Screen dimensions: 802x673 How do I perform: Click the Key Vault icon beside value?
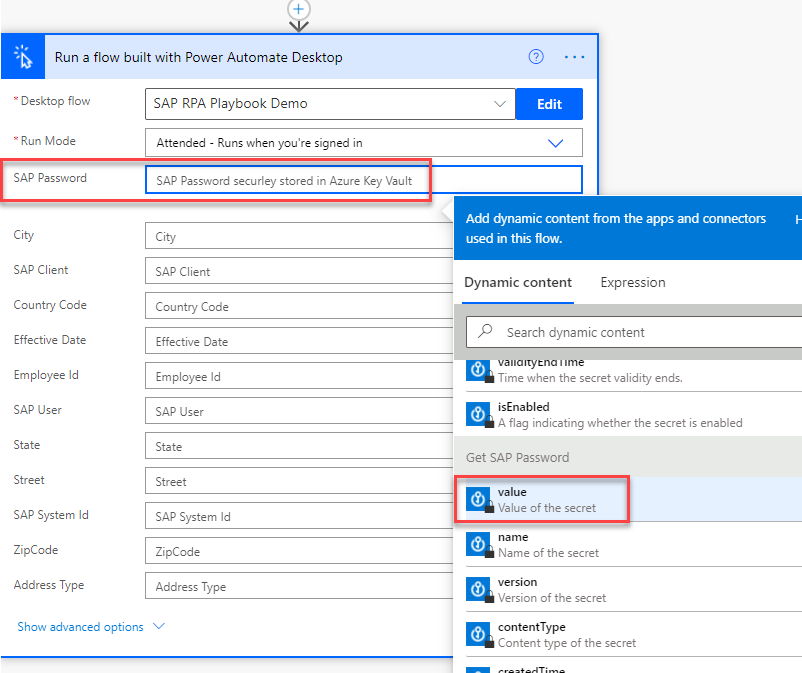478,499
